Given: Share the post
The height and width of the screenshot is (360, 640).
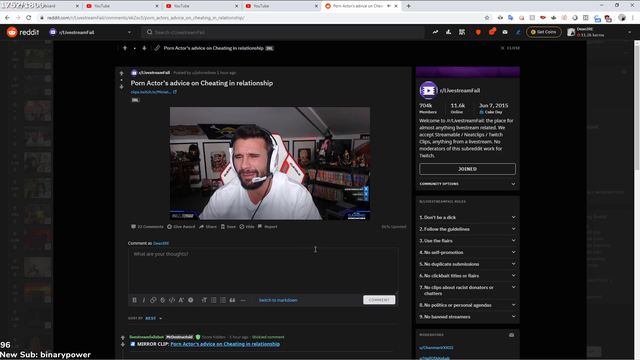Looking at the screenshot, I should [x=208, y=227].
